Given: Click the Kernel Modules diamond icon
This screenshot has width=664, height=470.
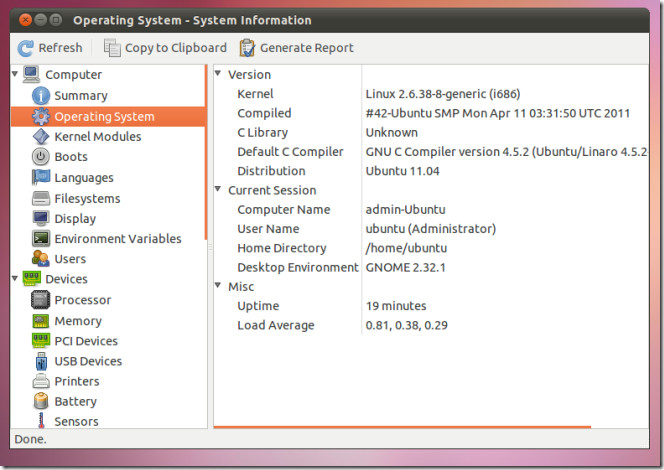Looking at the screenshot, I should [x=41, y=137].
